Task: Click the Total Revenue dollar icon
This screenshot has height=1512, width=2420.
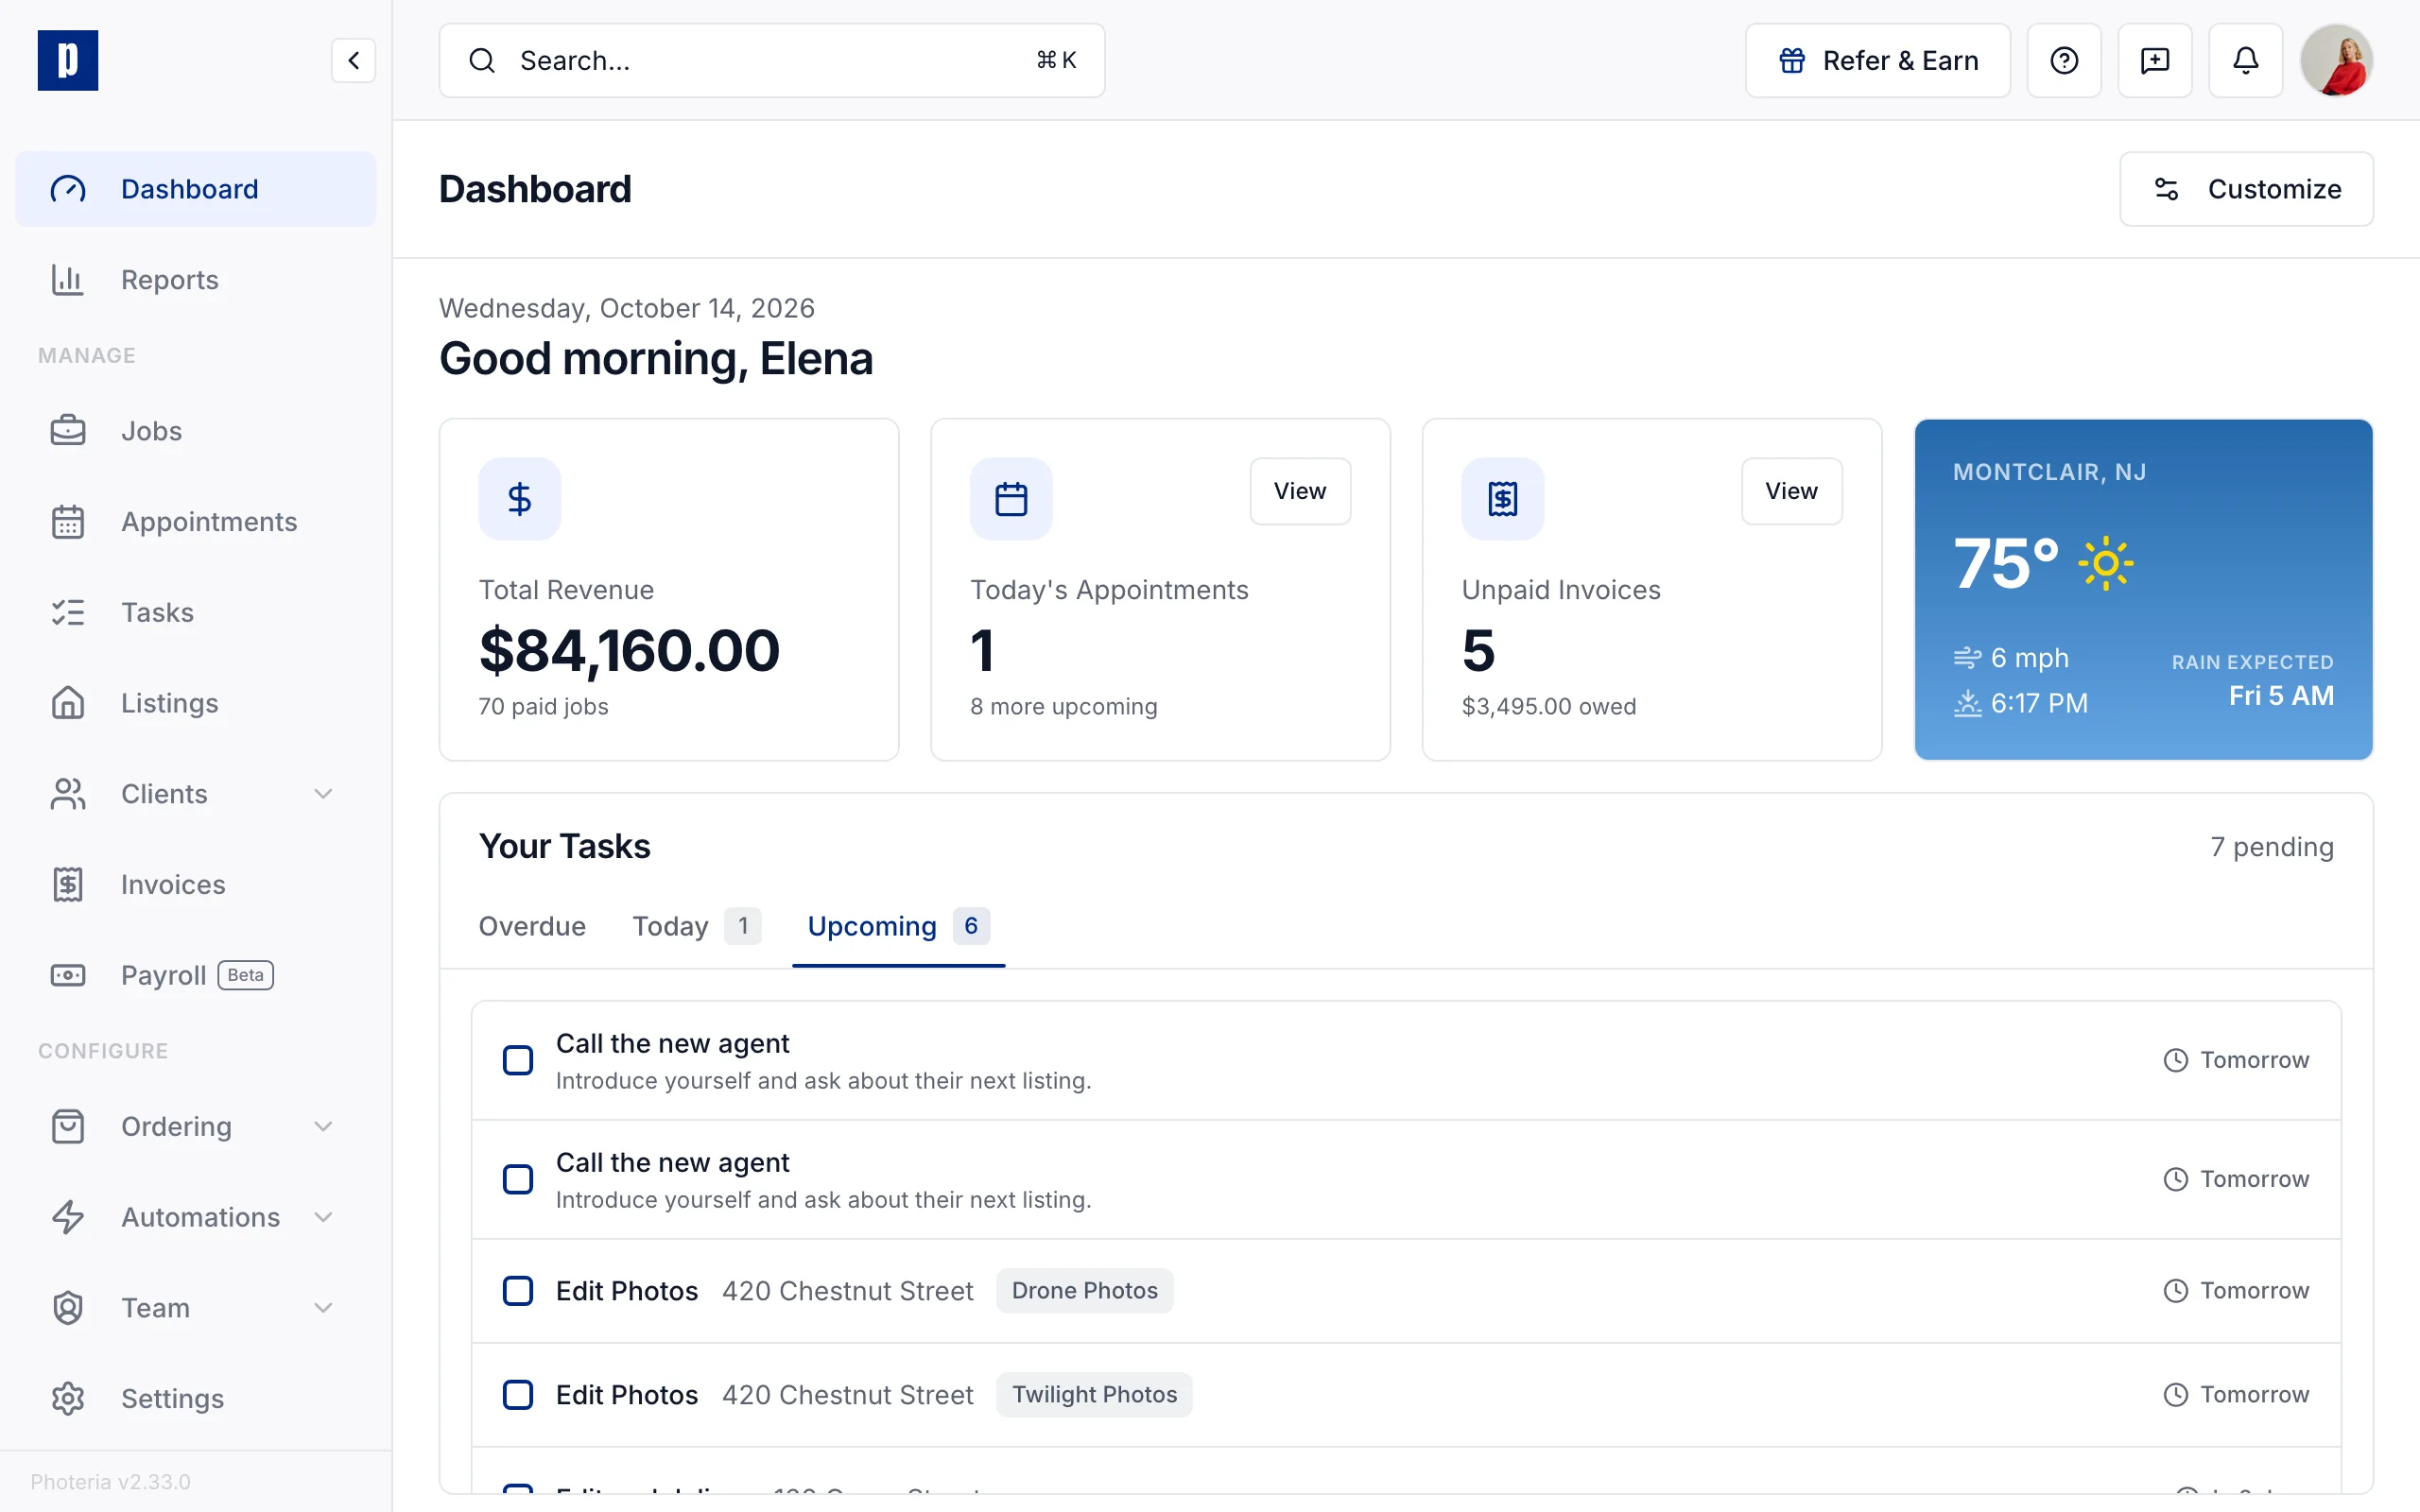Action: click(x=519, y=499)
